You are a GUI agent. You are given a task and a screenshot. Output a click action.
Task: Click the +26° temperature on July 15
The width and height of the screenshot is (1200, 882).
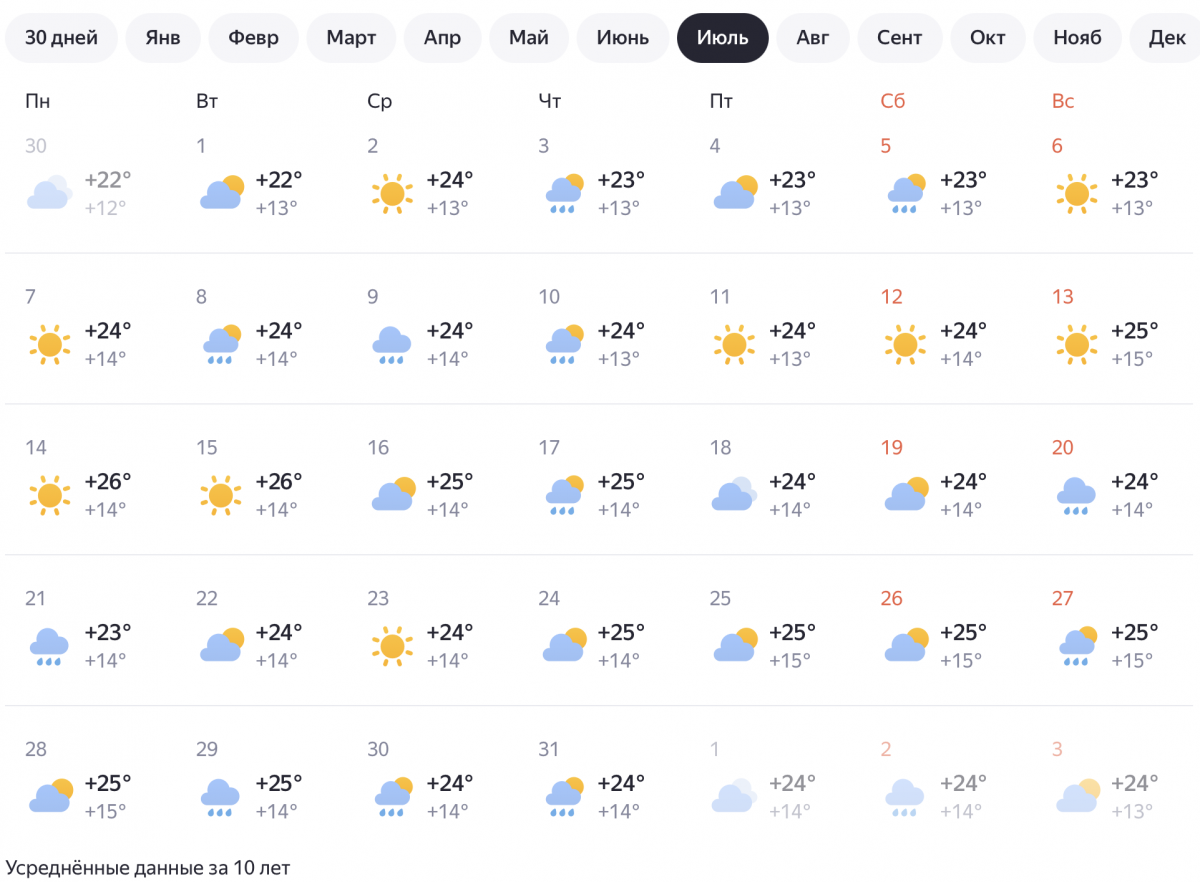tap(279, 482)
